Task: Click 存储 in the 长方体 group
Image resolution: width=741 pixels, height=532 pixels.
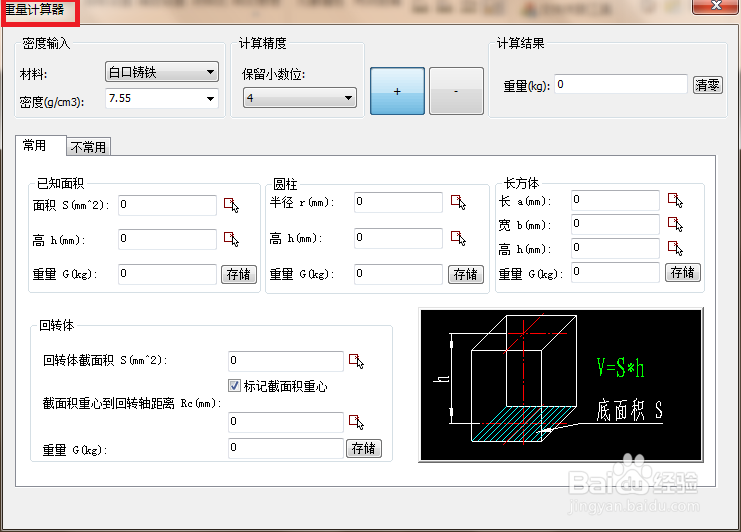Action: (682, 273)
